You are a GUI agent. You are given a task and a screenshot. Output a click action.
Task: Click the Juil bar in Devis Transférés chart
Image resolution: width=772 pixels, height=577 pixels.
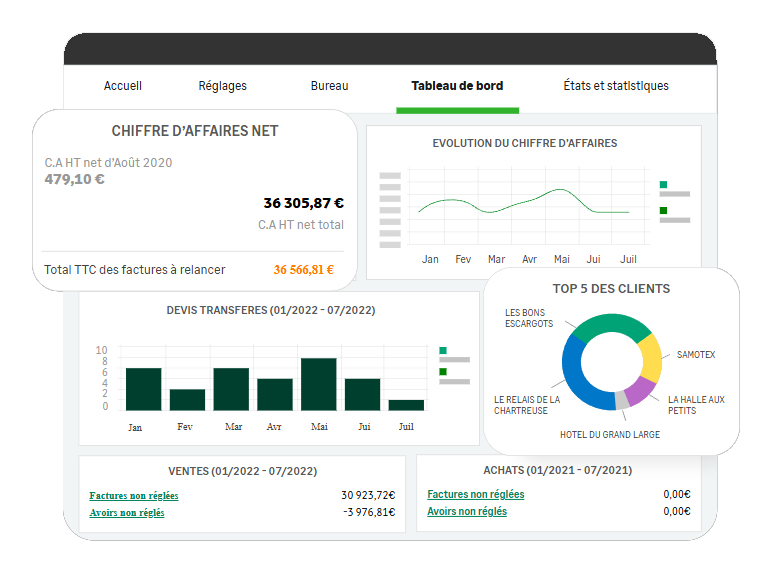(x=406, y=405)
